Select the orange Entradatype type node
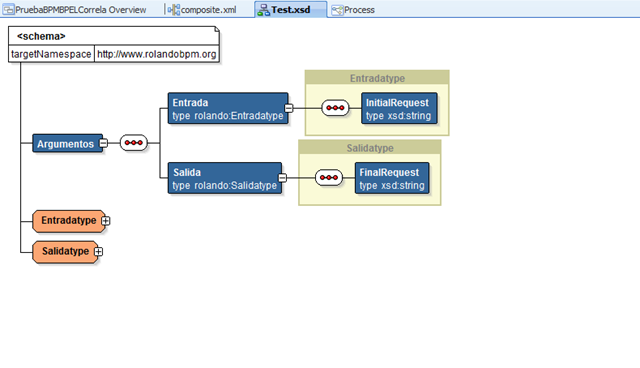 (x=69, y=221)
